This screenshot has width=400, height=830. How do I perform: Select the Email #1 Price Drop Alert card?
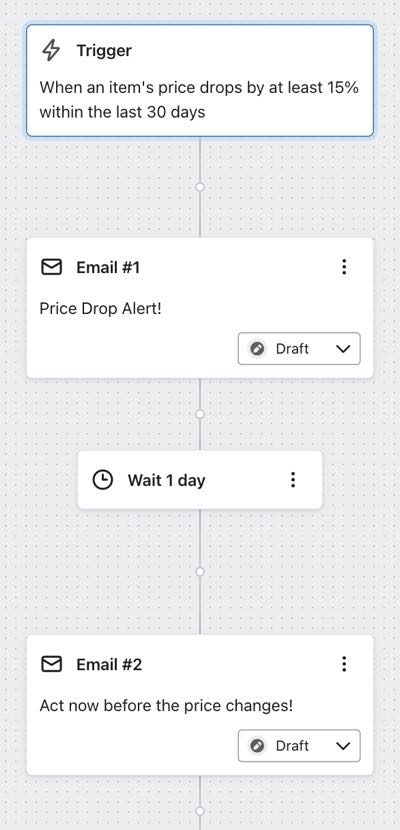click(200, 308)
